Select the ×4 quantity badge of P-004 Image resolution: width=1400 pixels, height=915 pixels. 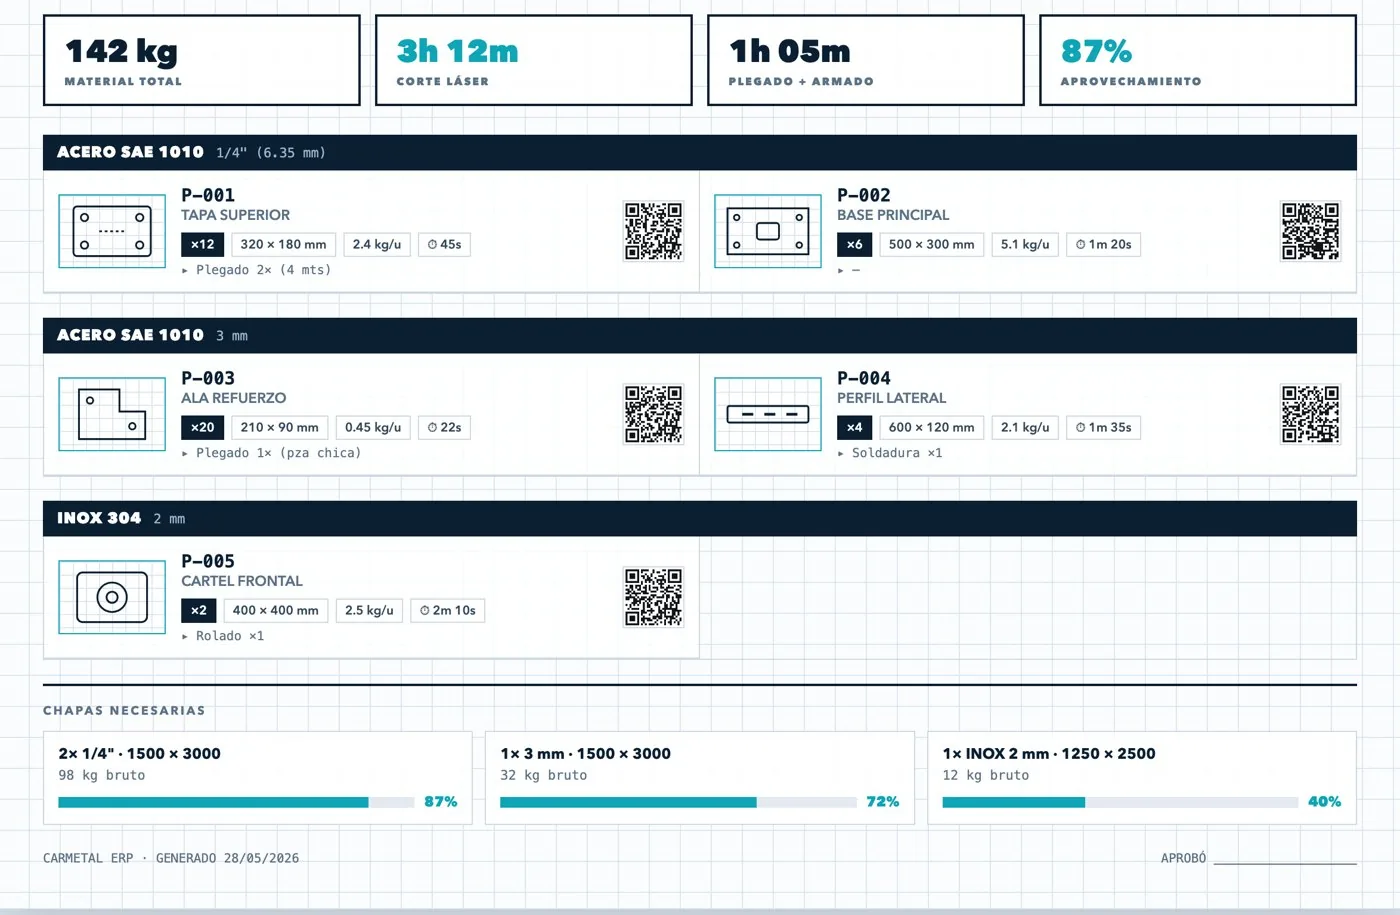[x=854, y=428]
